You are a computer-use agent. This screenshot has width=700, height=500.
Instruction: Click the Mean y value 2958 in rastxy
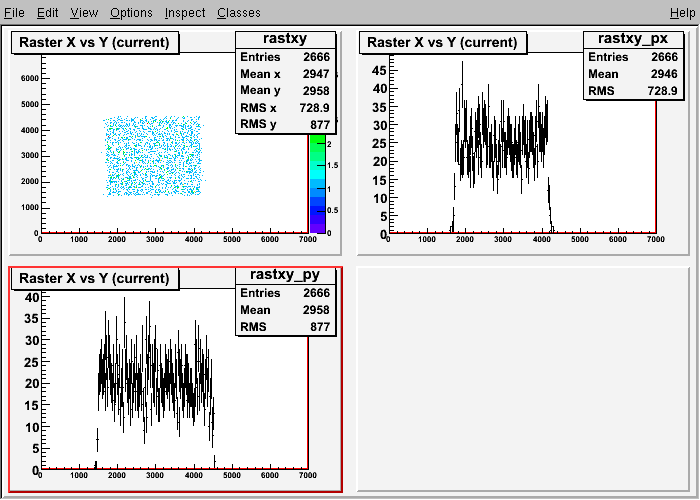(316, 91)
